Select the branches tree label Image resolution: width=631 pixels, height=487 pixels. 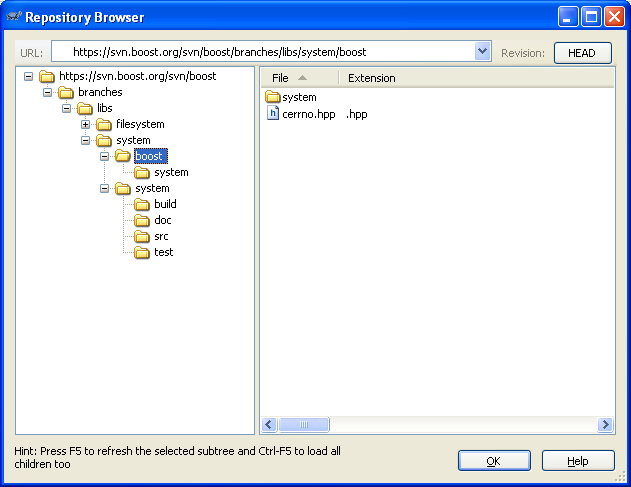tap(100, 92)
